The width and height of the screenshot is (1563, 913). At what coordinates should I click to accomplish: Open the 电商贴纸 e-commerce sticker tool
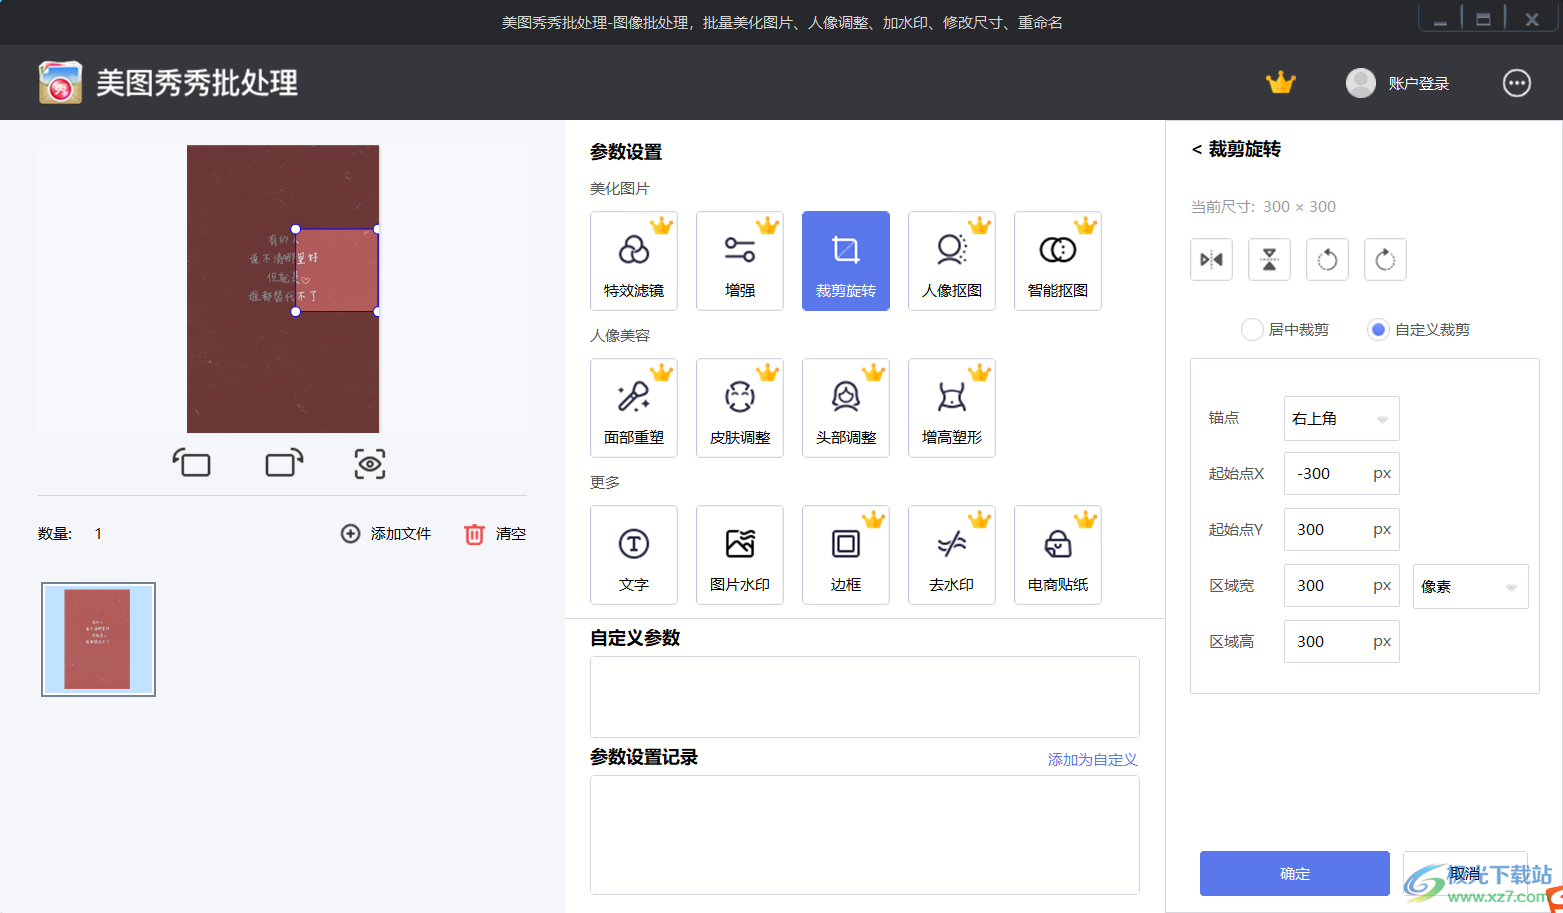(1058, 555)
